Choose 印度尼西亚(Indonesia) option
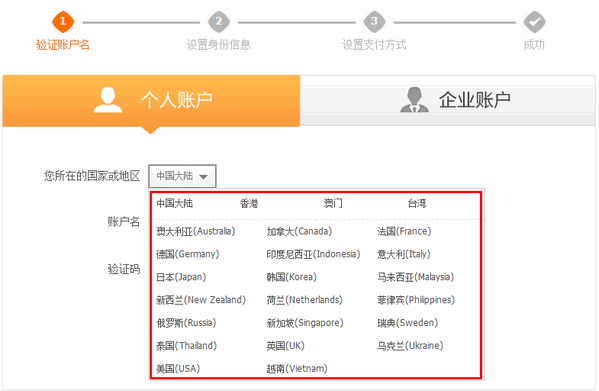This screenshot has height=391, width=599. click(x=313, y=254)
